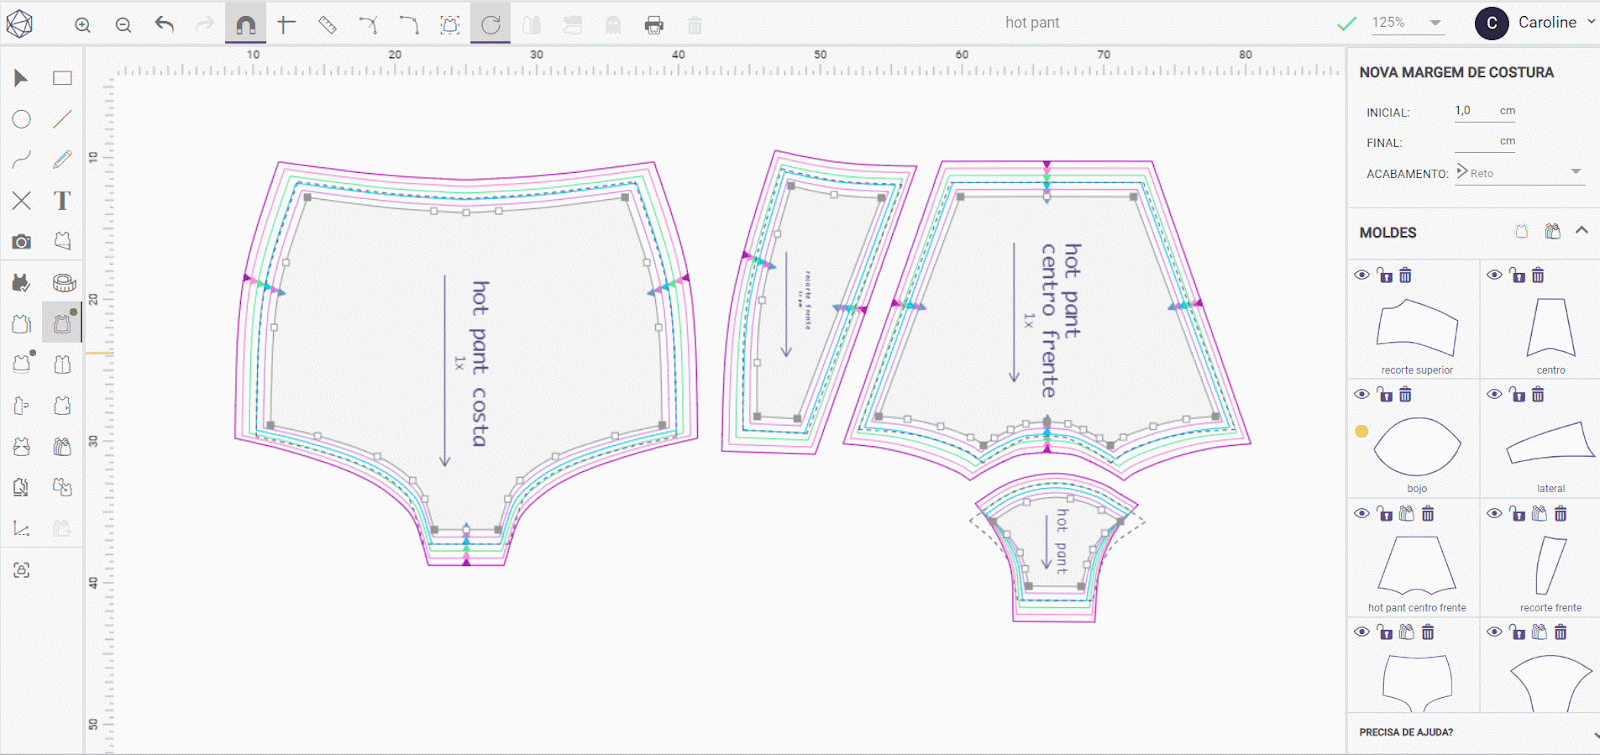Image resolution: width=1600 pixels, height=755 pixels.
Task: Select the ruler measure tool
Action: [x=327, y=25]
